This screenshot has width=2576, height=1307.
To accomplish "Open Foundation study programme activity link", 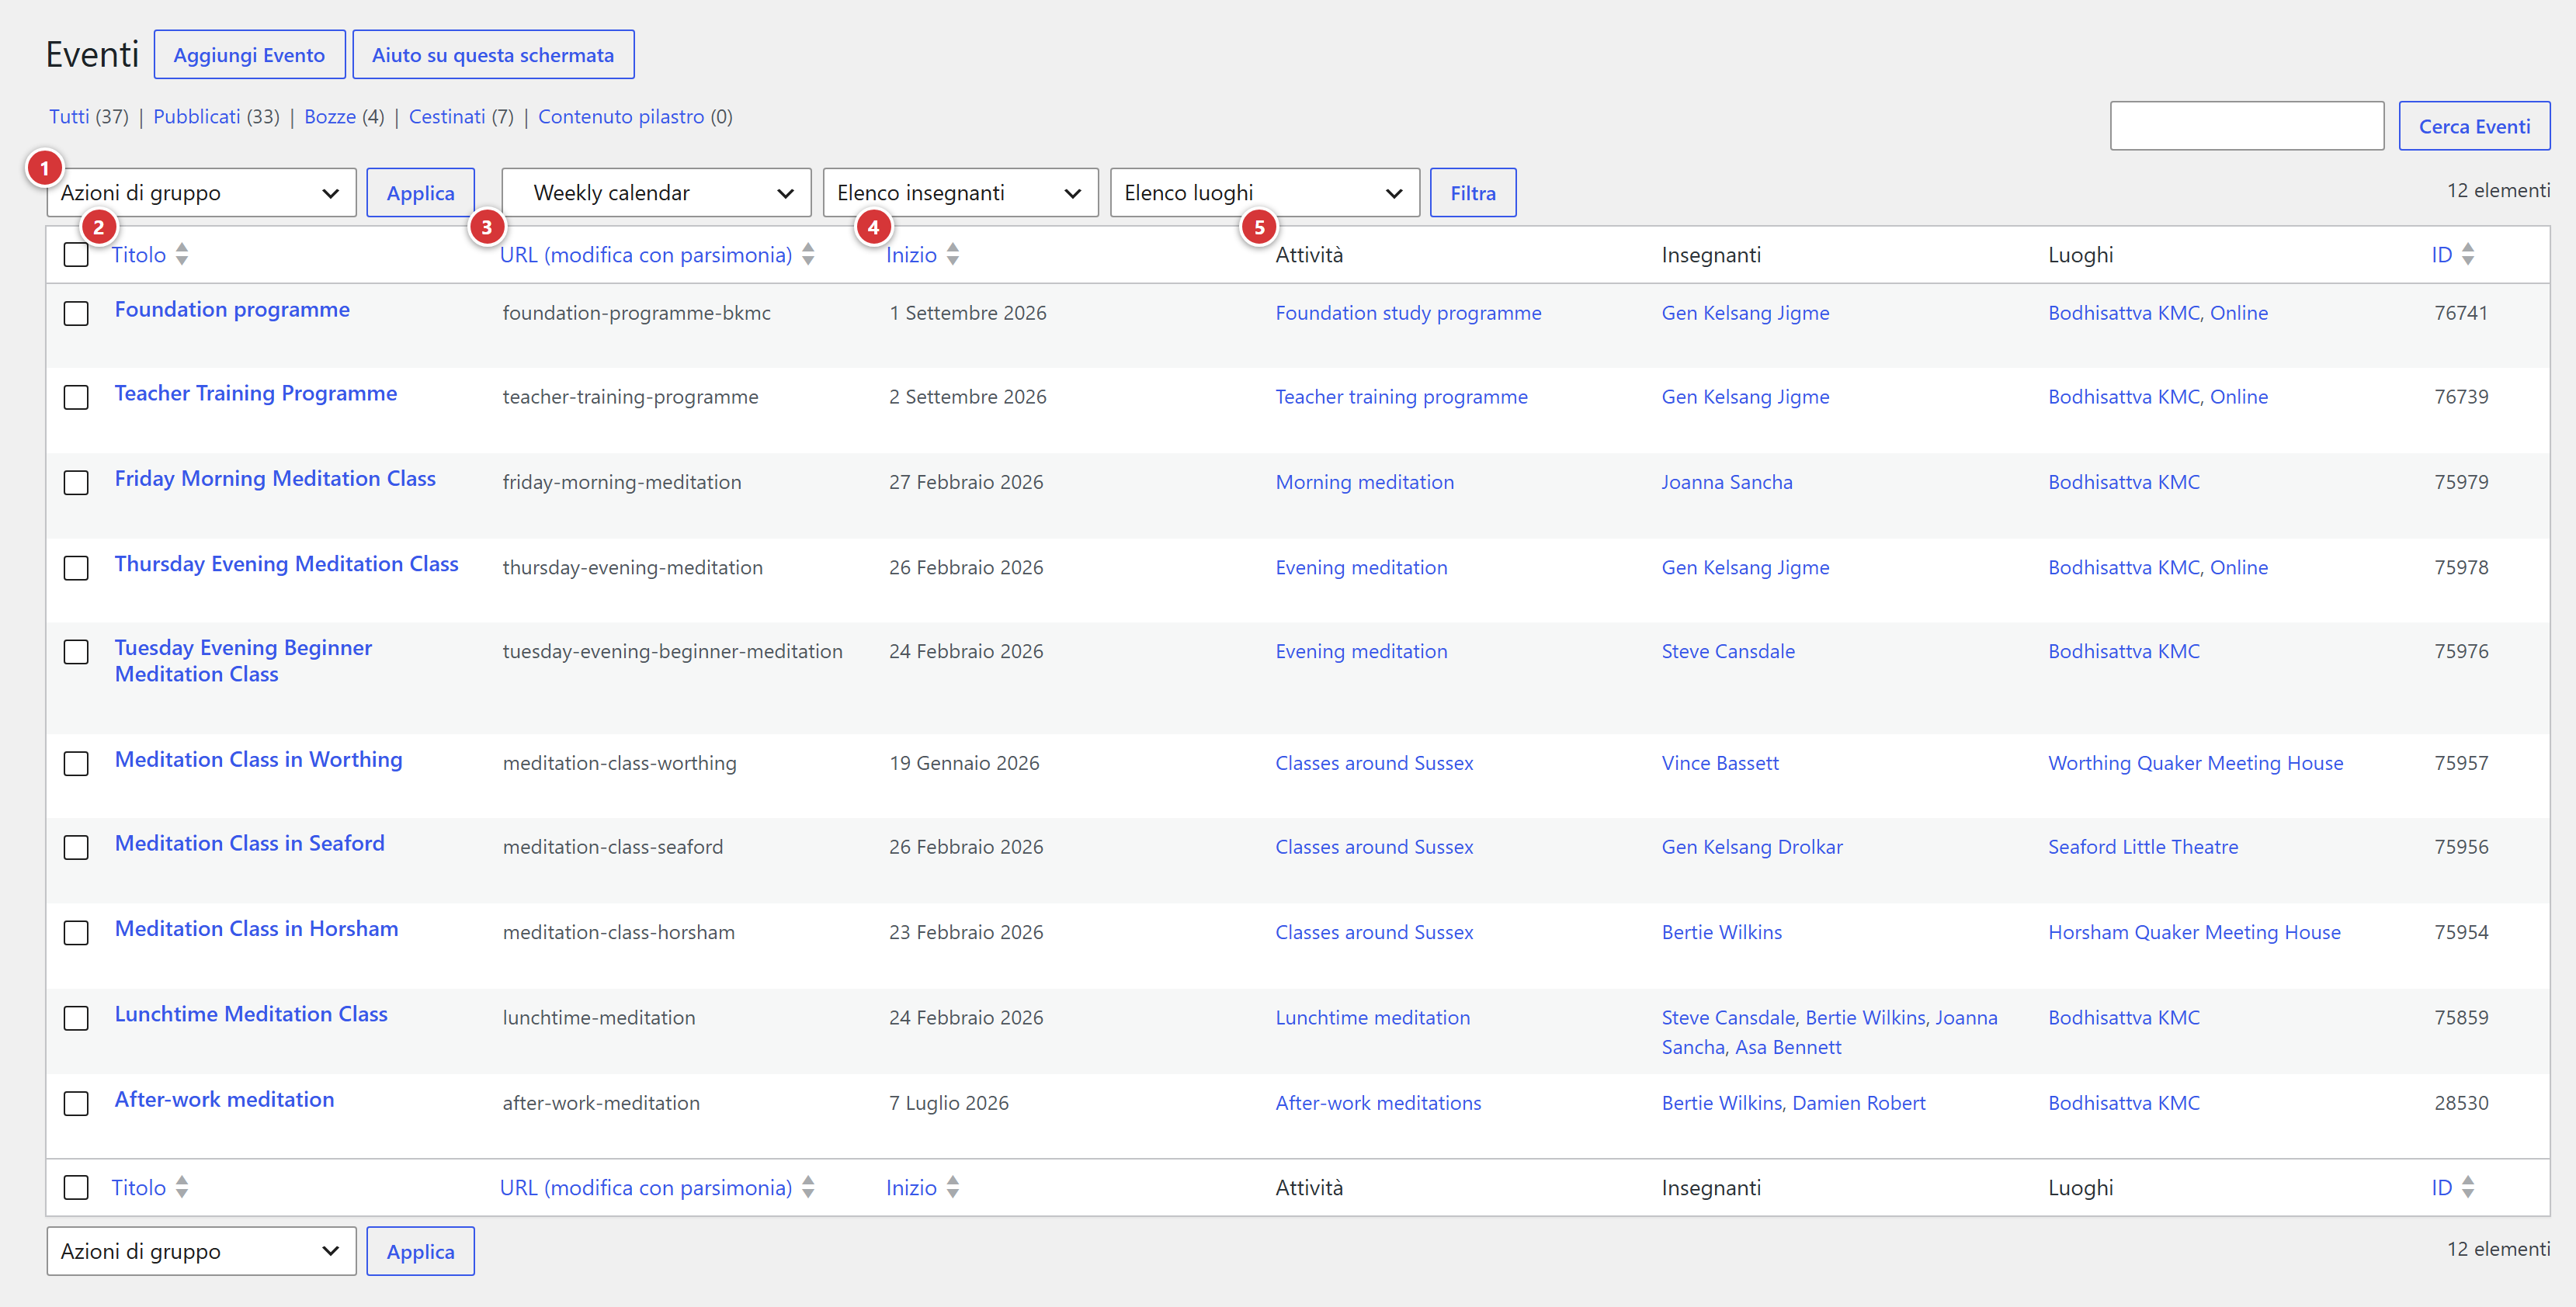I will [x=1408, y=313].
